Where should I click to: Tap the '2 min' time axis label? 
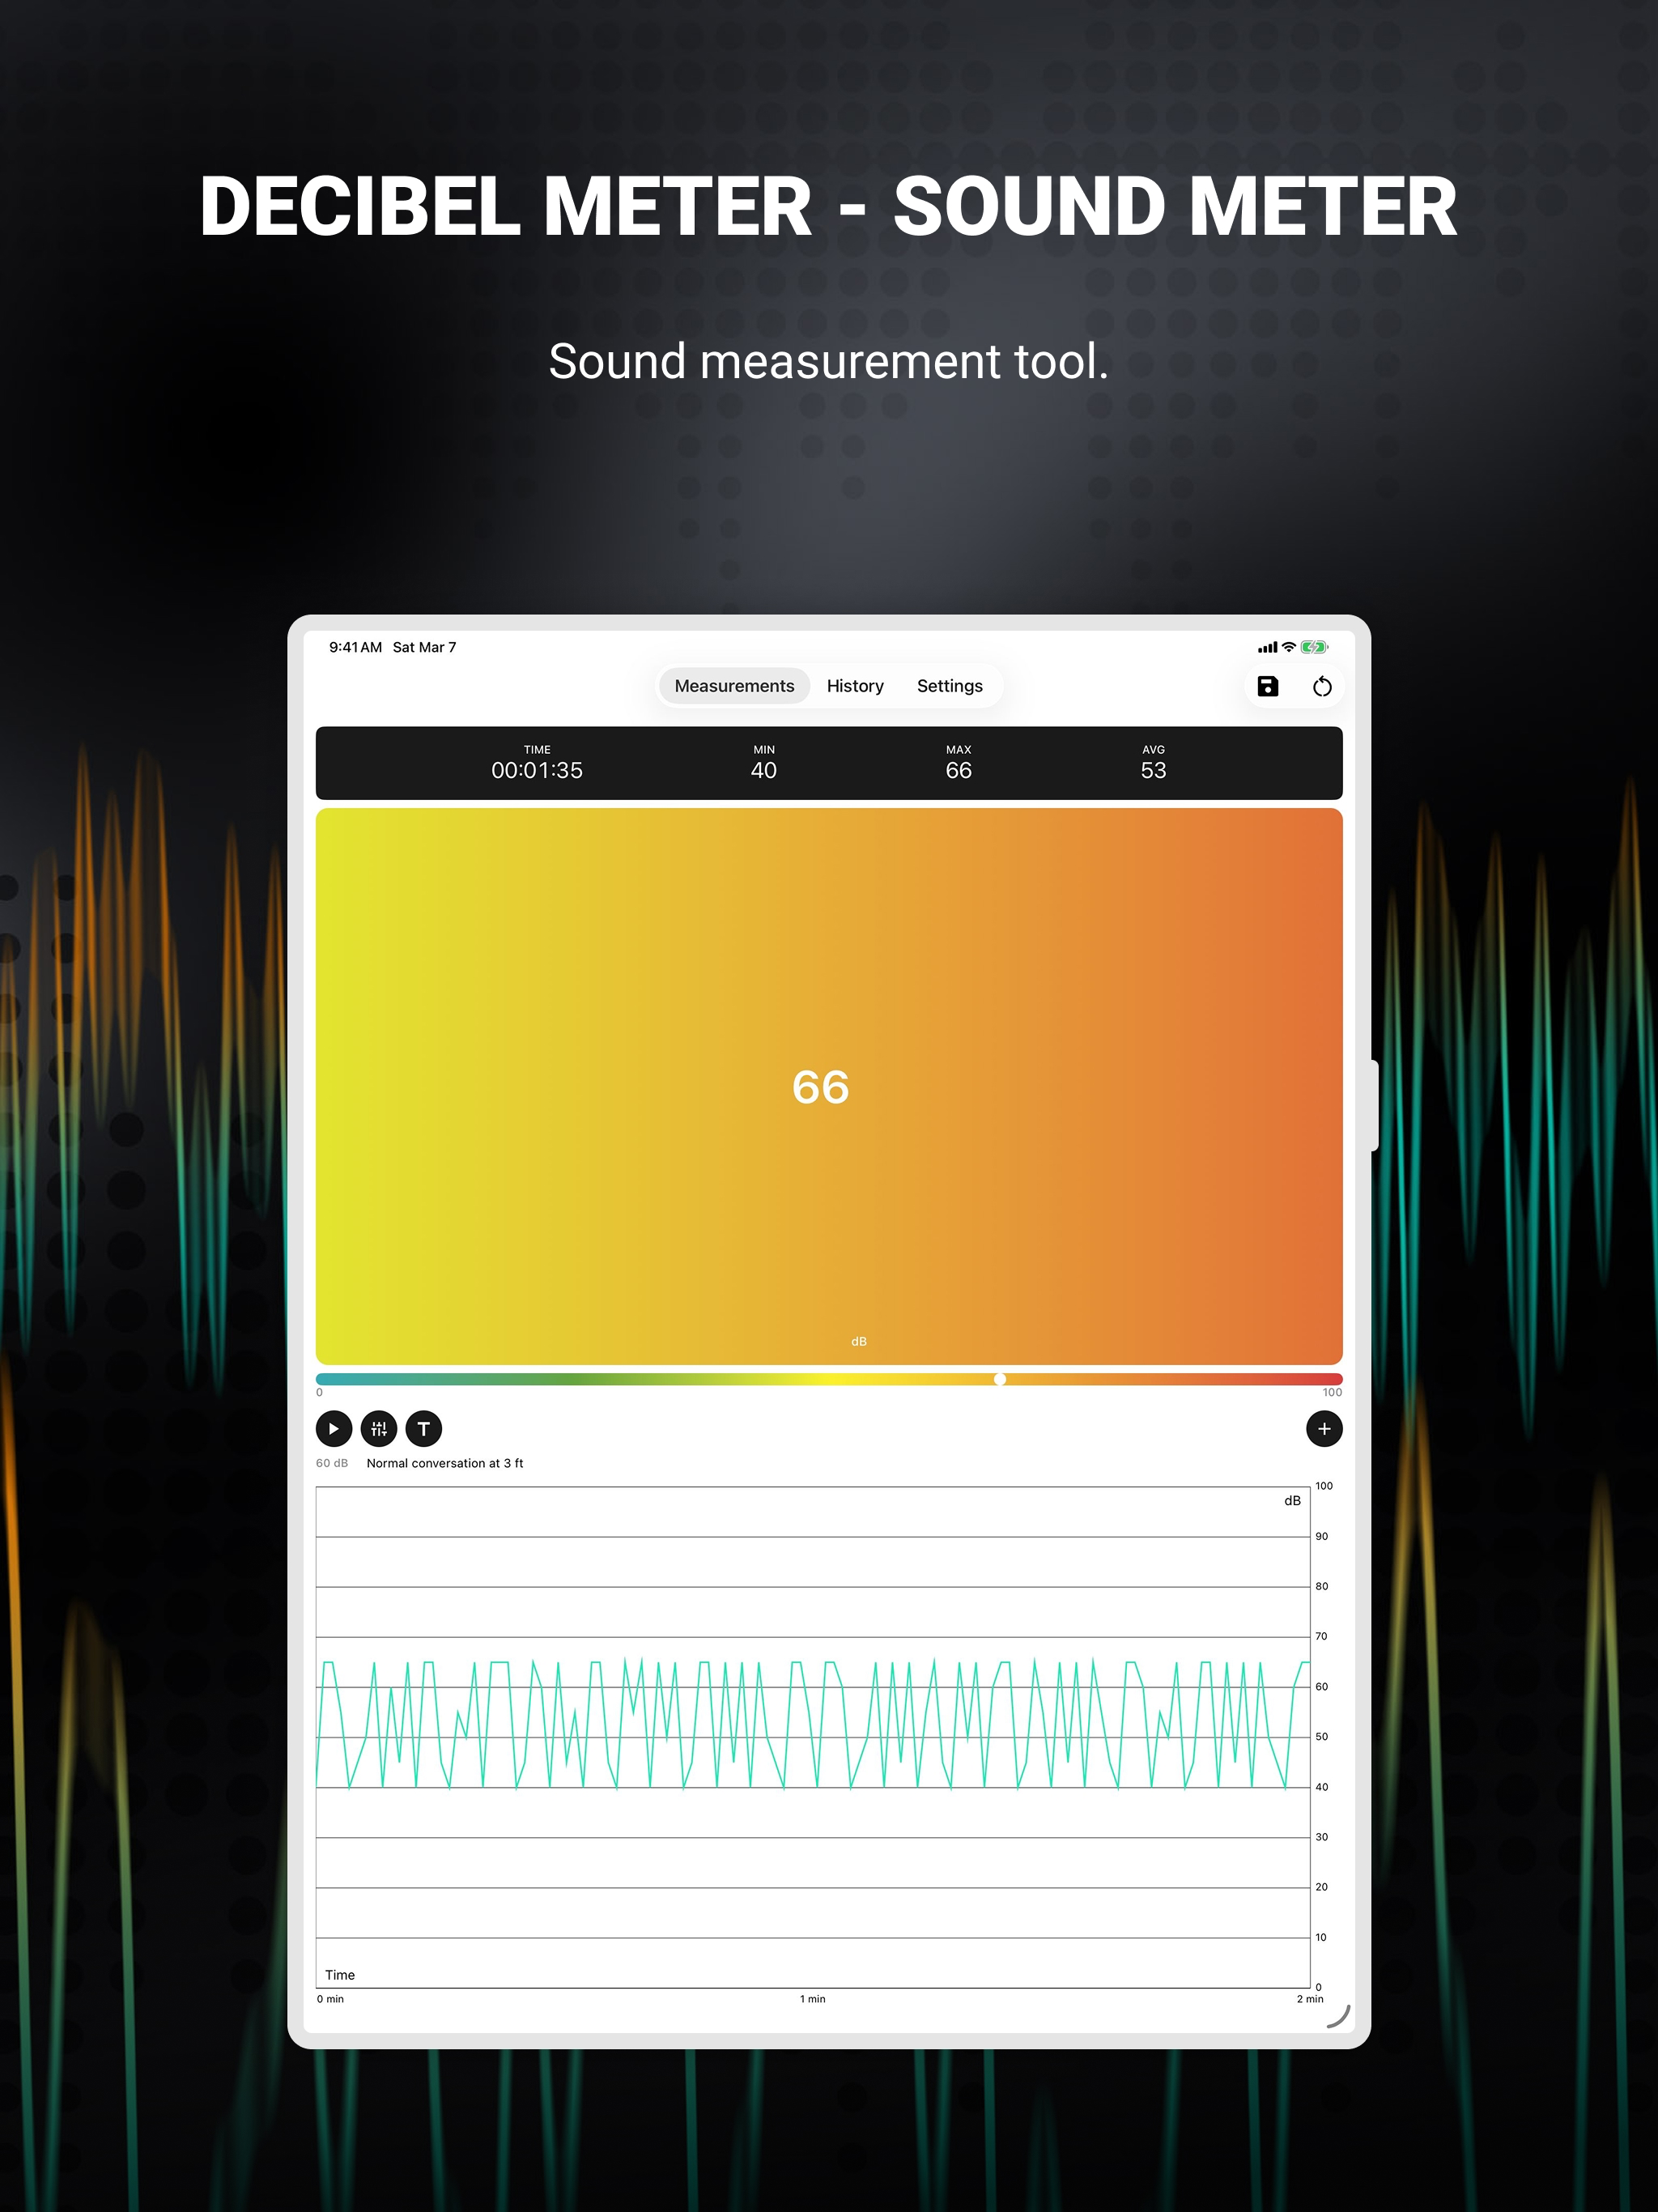point(1310,1999)
